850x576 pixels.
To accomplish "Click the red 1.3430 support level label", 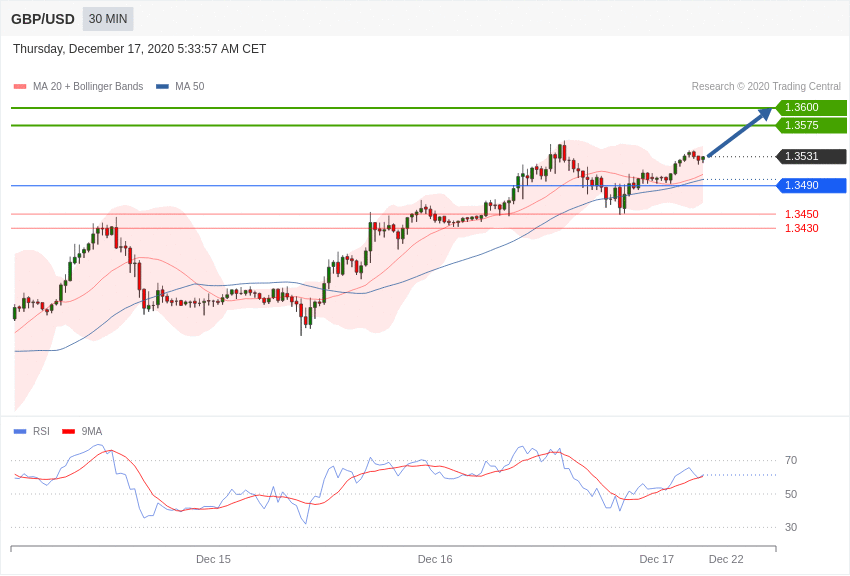I will pos(801,228).
